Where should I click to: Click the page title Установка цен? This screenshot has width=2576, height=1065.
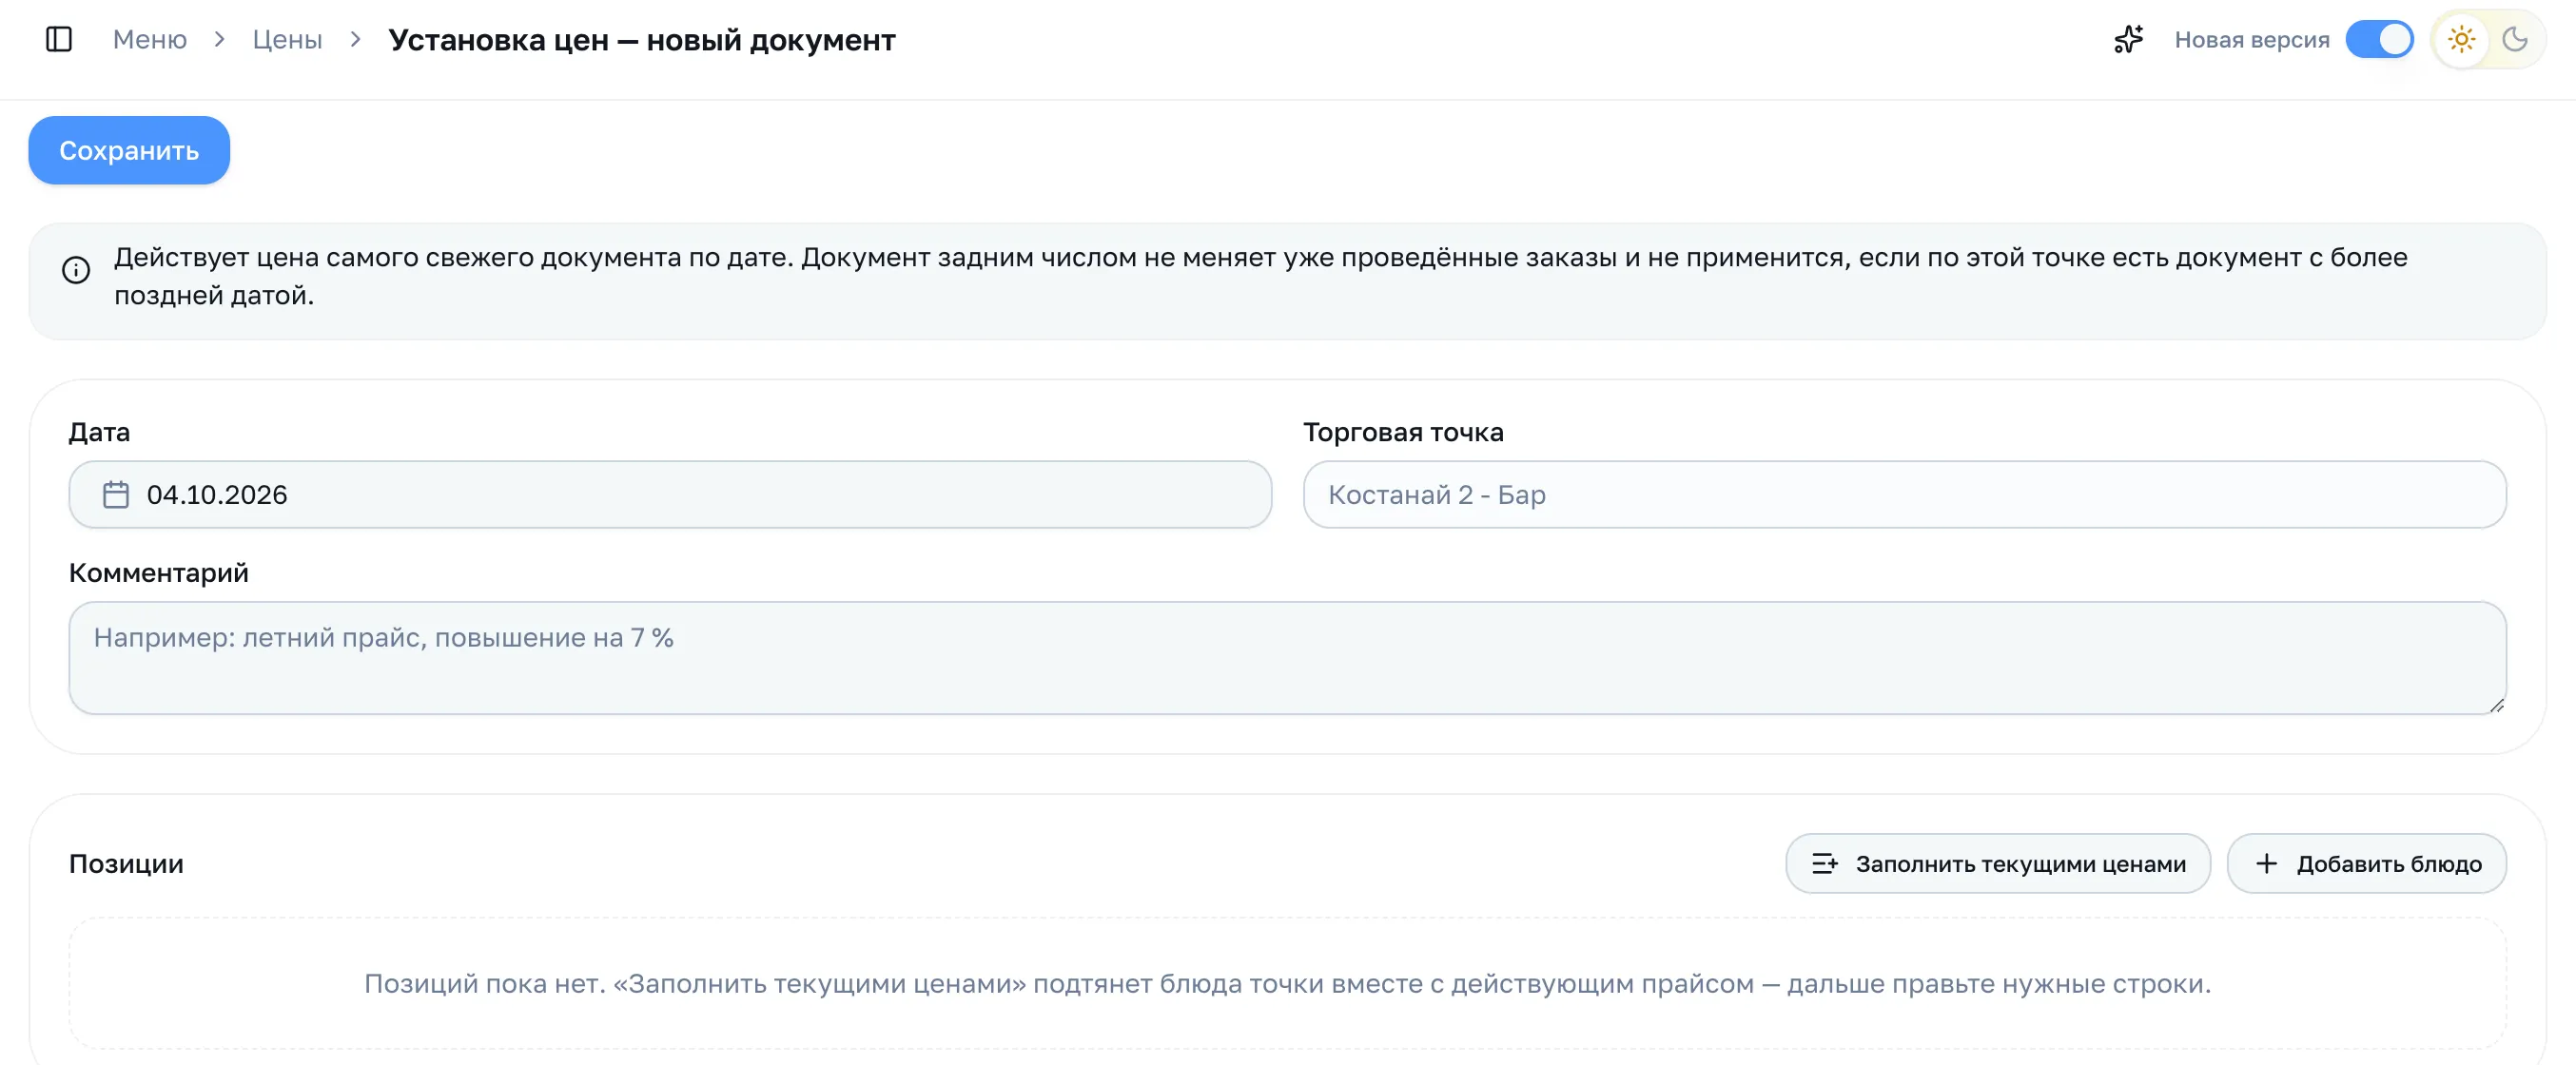[x=641, y=39]
